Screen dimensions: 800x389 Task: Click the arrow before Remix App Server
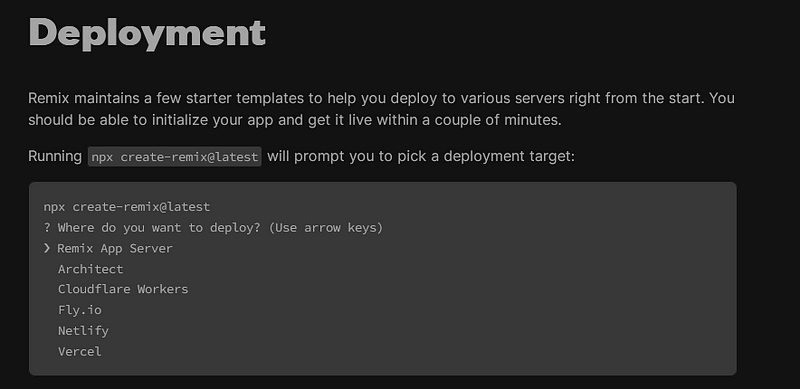(x=47, y=249)
